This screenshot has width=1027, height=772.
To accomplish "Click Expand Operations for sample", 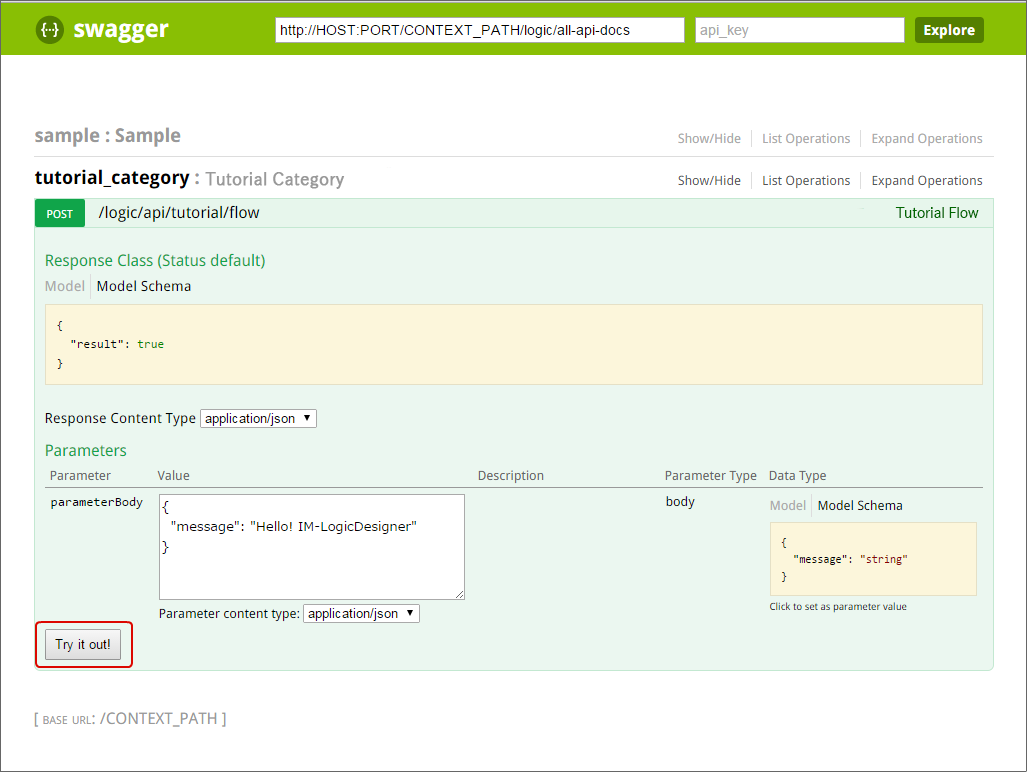I will [927, 139].
